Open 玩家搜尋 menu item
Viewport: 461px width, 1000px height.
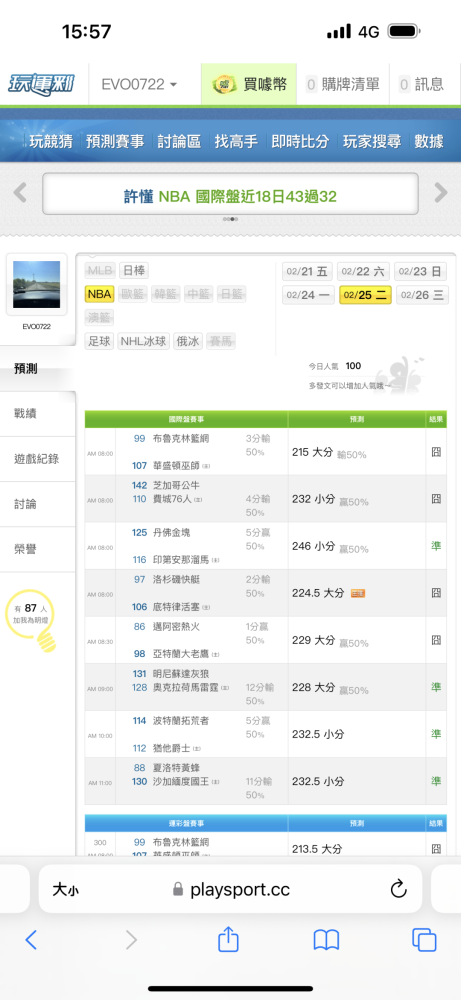(372, 142)
